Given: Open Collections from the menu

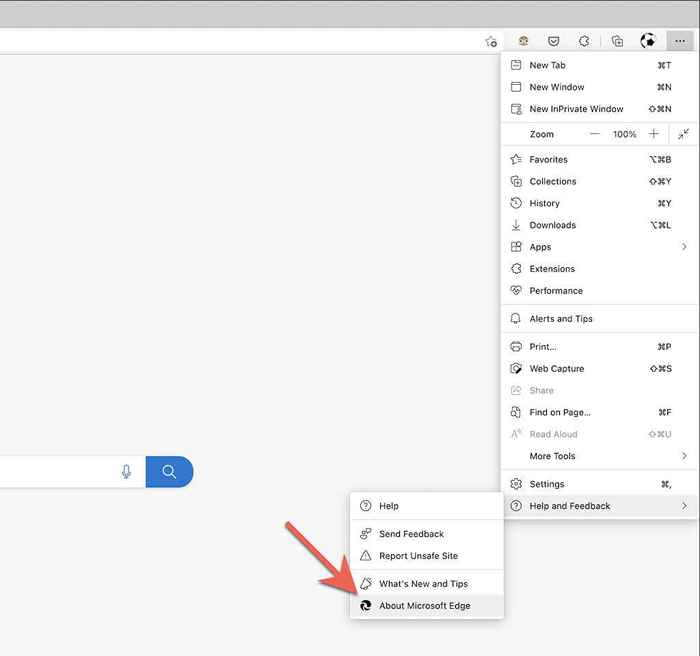Looking at the screenshot, I should (x=599, y=181).
